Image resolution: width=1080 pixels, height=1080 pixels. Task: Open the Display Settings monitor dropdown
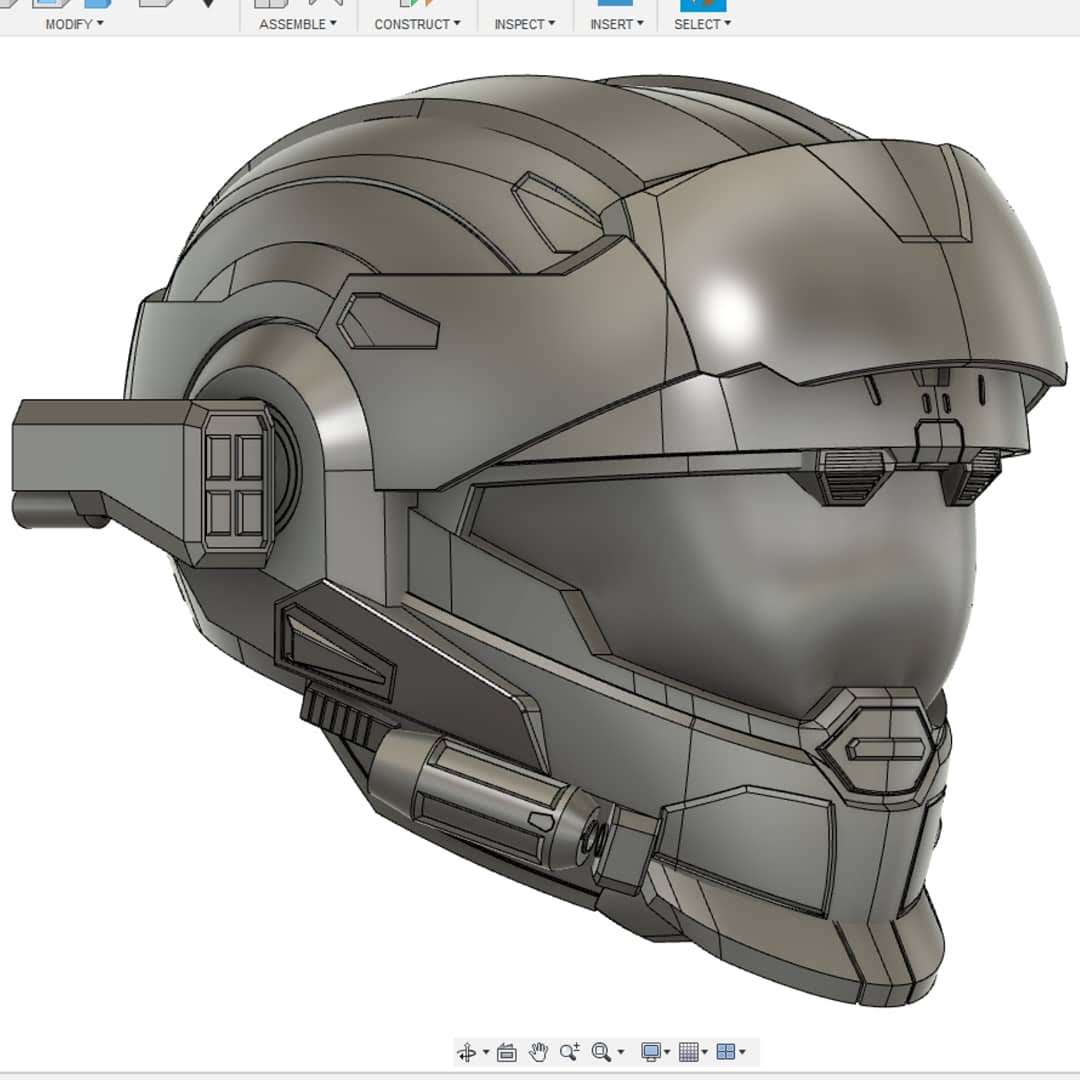(655, 1052)
